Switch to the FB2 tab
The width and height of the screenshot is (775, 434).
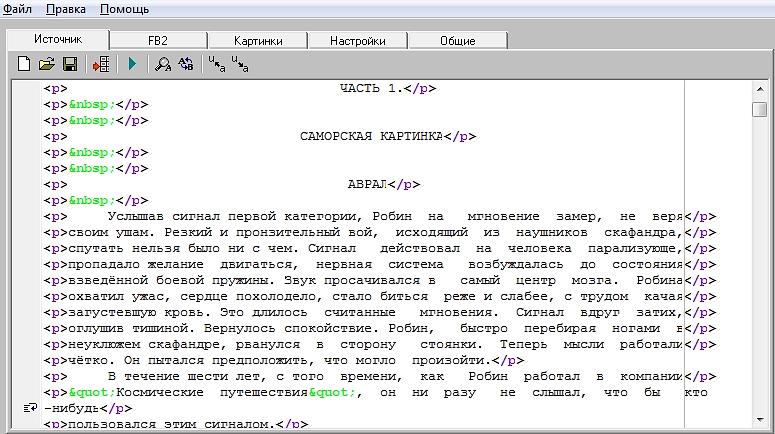158,41
